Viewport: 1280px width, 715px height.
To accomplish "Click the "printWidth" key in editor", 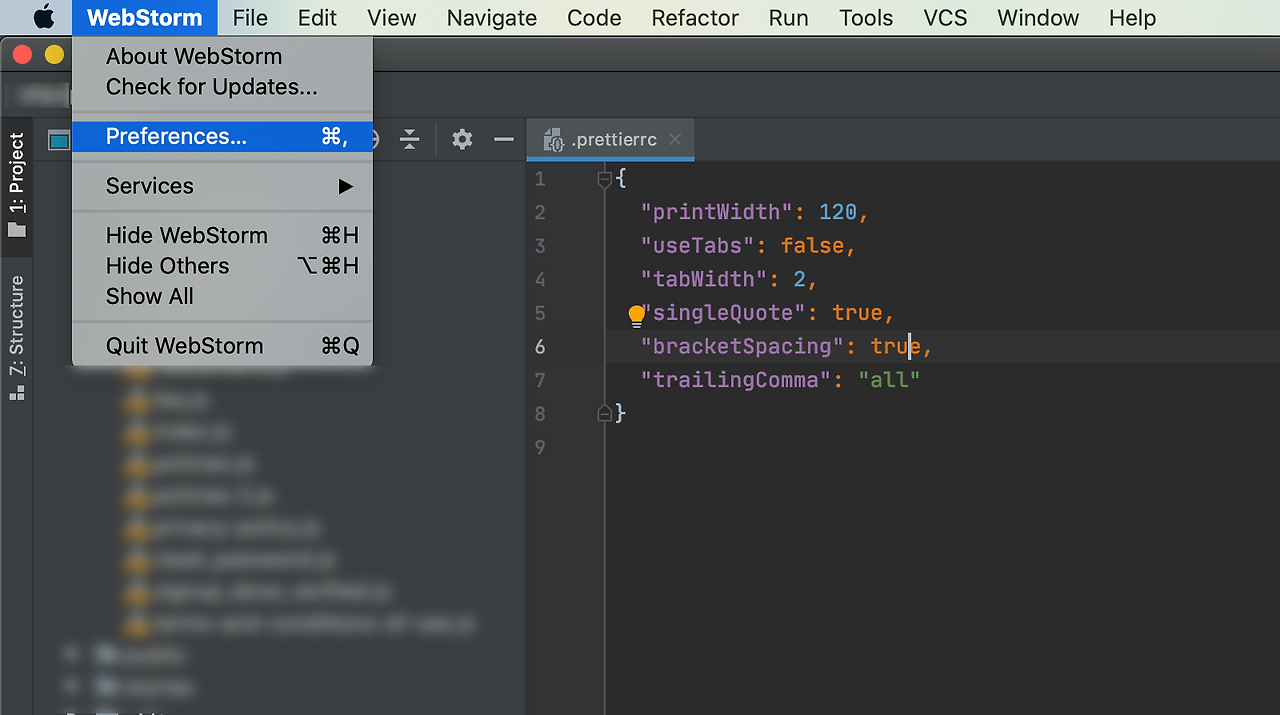I will (715, 212).
